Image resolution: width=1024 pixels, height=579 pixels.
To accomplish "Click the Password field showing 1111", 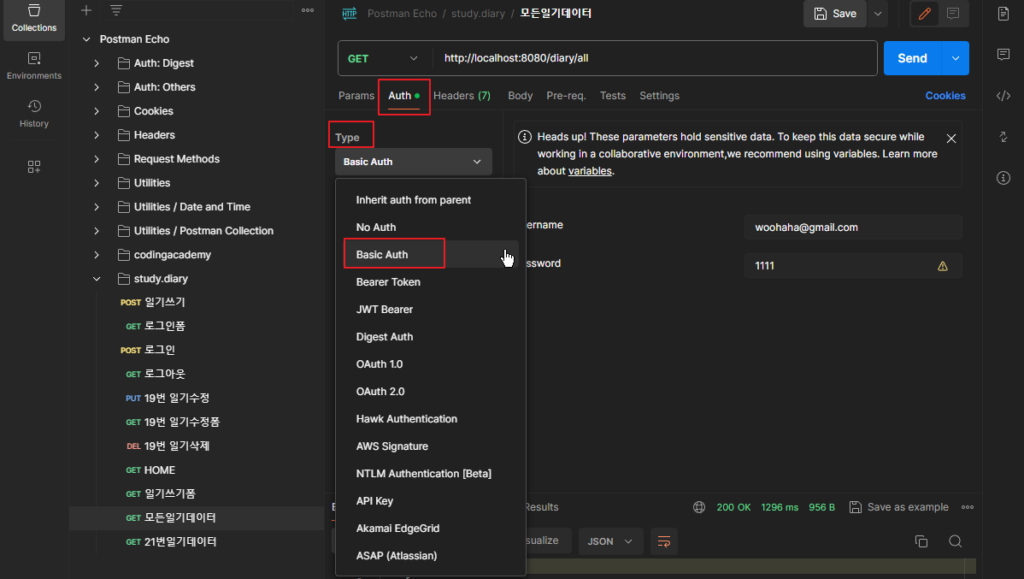I will pos(853,266).
